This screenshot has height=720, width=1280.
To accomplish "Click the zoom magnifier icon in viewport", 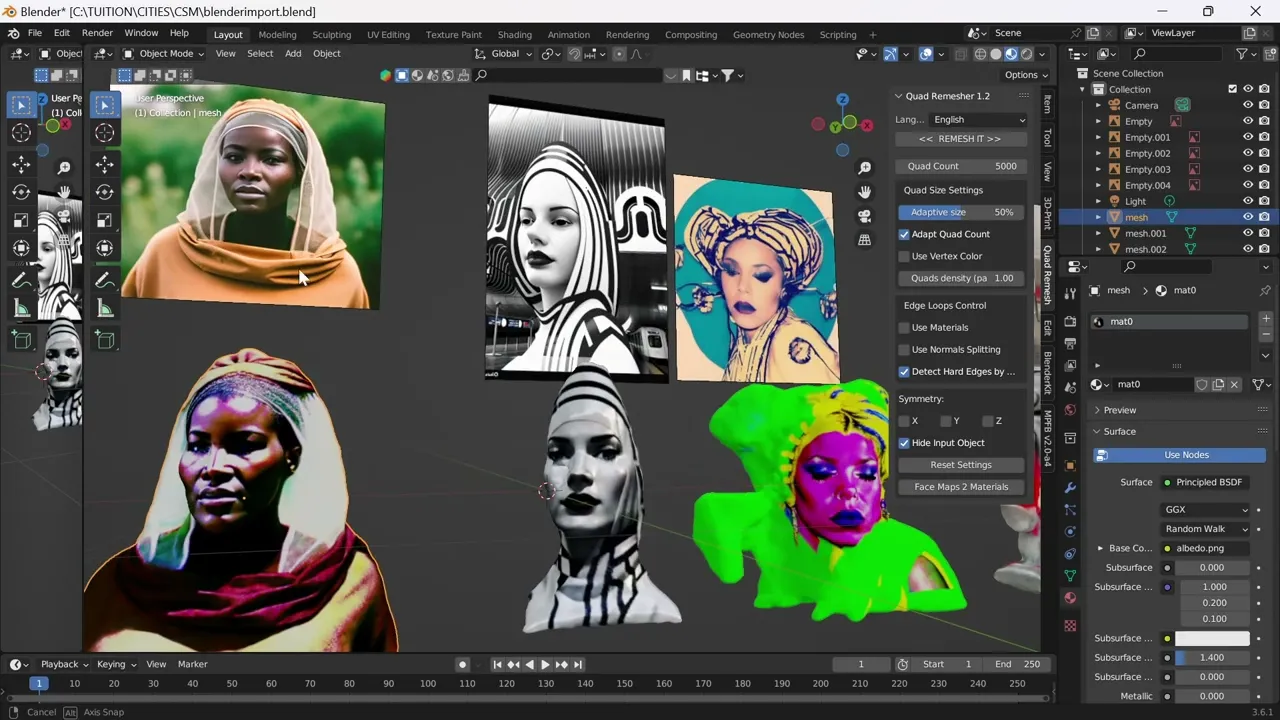I will click(x=864, y=168).
